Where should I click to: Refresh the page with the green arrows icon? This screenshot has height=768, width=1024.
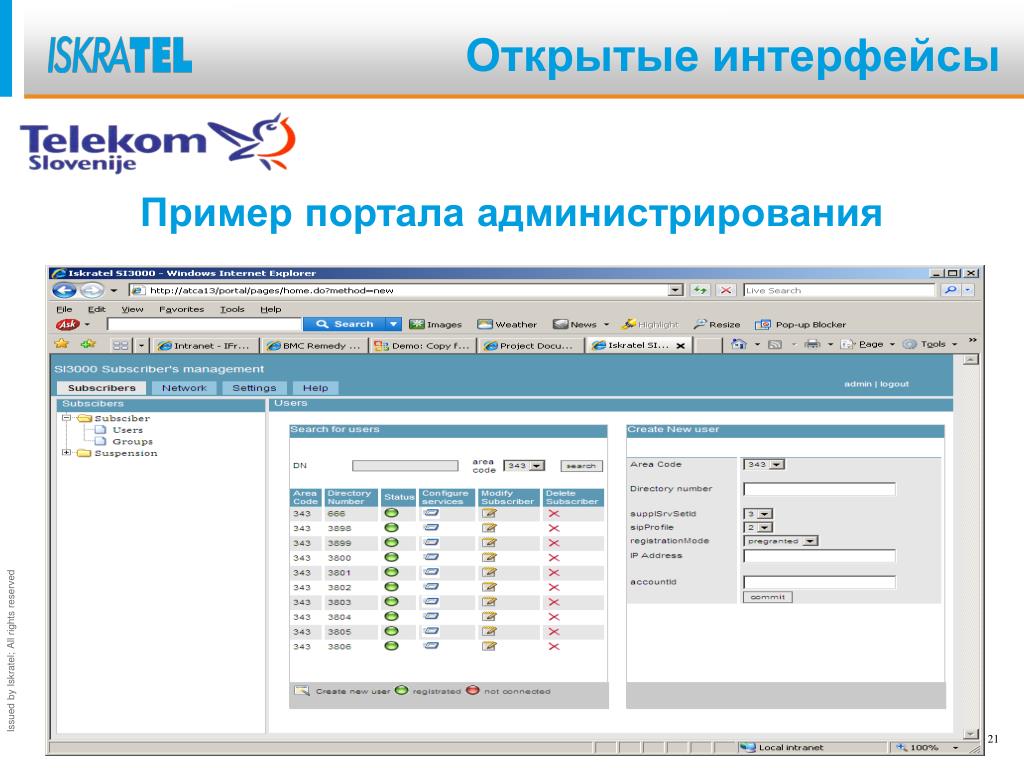(x=699, y=290)
